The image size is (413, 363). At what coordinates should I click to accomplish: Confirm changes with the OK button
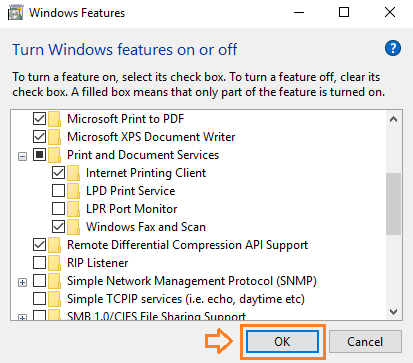(282, 342)
